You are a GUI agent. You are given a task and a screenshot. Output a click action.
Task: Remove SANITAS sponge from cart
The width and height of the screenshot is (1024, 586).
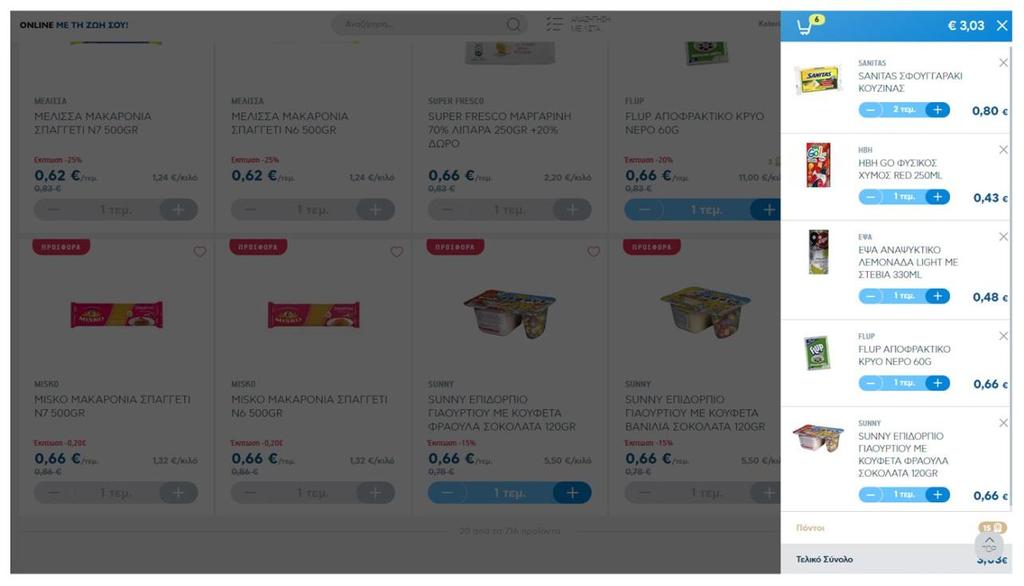pos(1003,63)
